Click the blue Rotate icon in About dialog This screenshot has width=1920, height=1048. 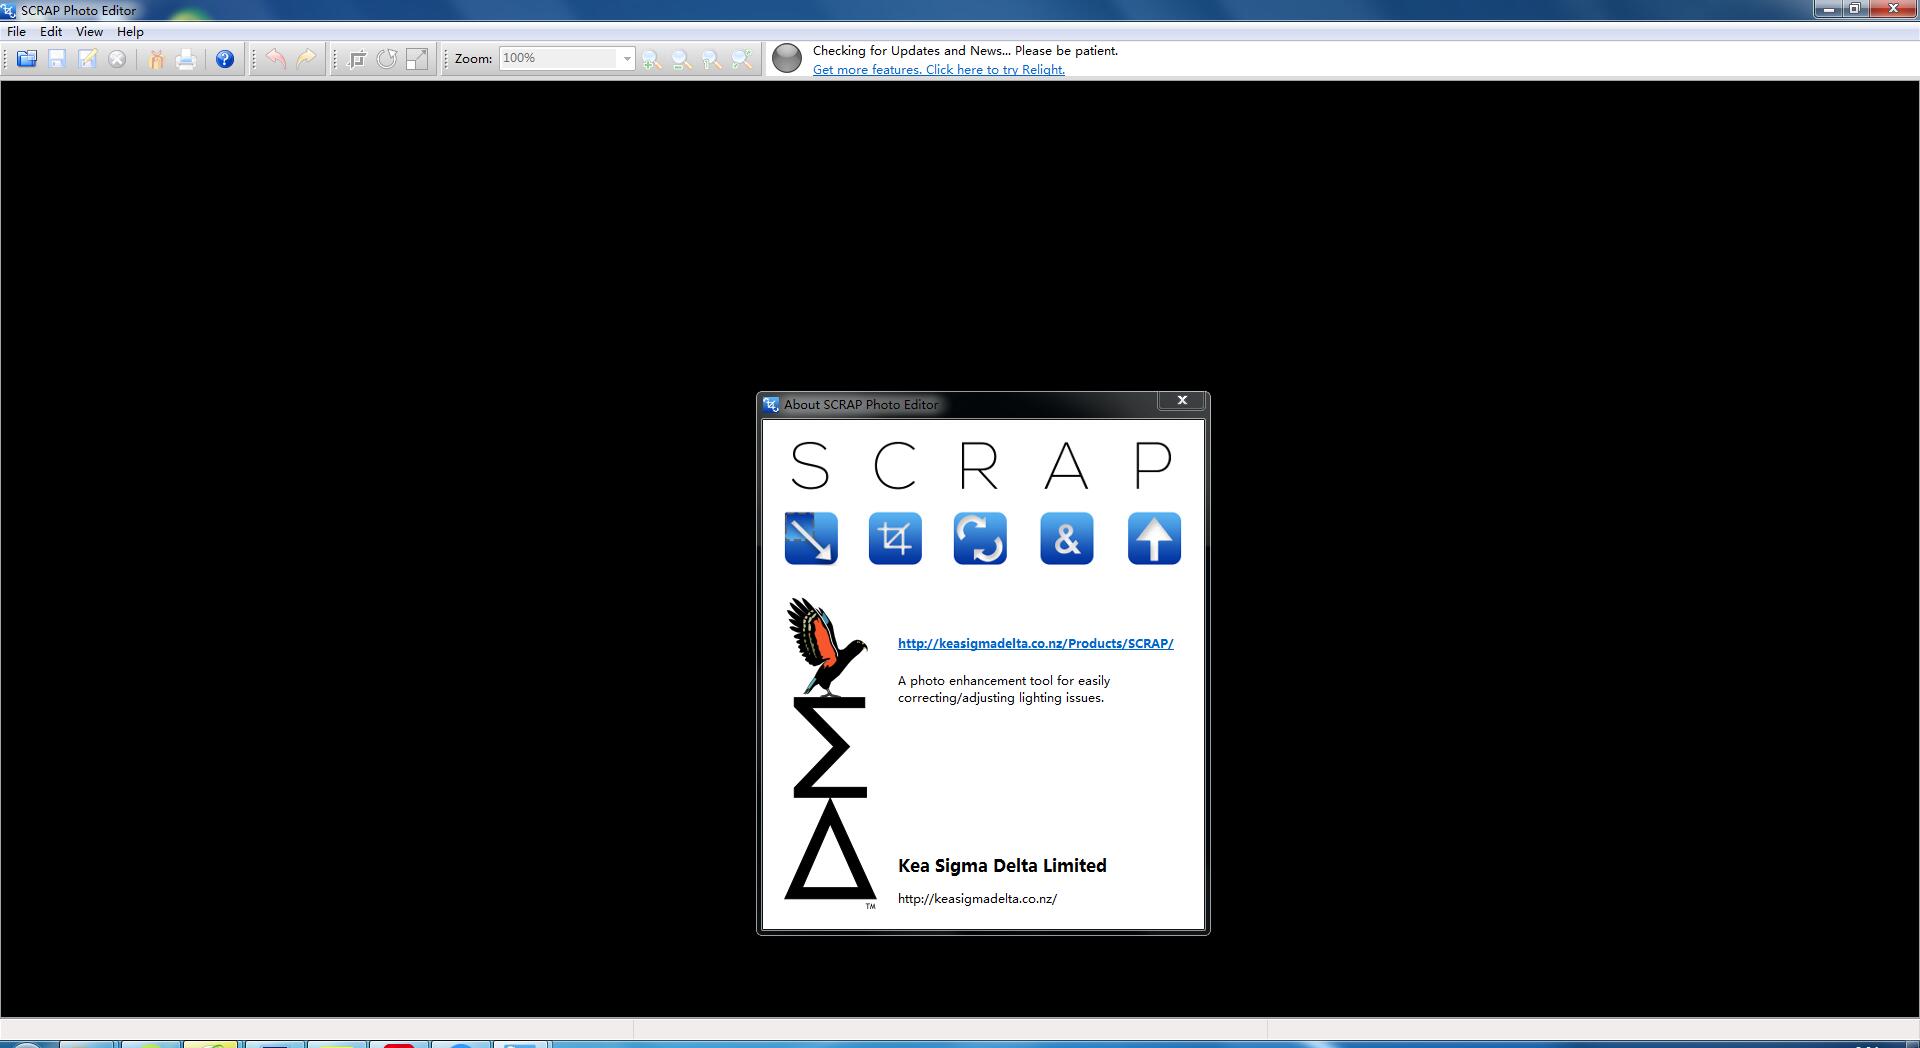(x=980, y=538)
